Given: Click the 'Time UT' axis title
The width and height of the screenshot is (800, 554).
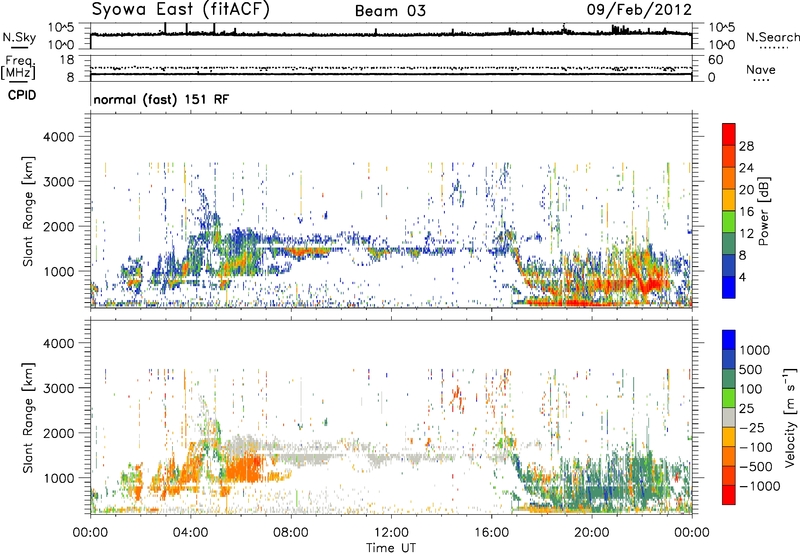Looking at the screenshot, I should (391, 547).
